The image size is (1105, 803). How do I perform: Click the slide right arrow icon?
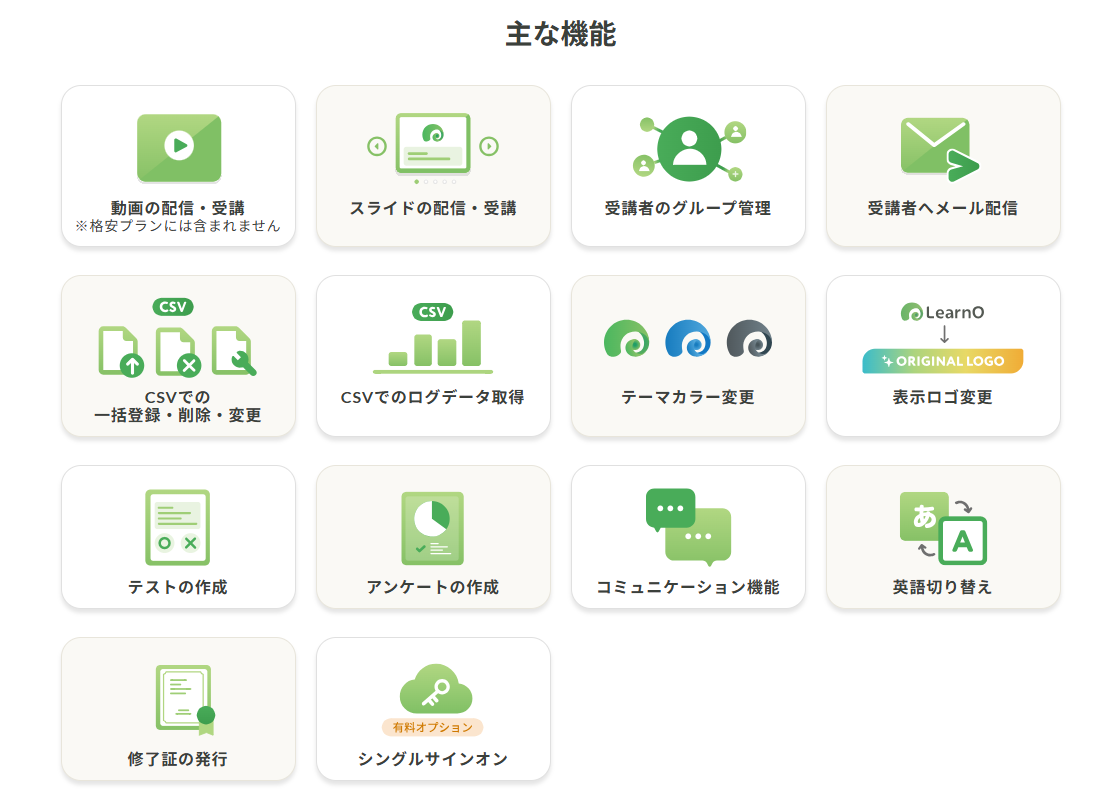pyautogui.click(x=489, y=147)
